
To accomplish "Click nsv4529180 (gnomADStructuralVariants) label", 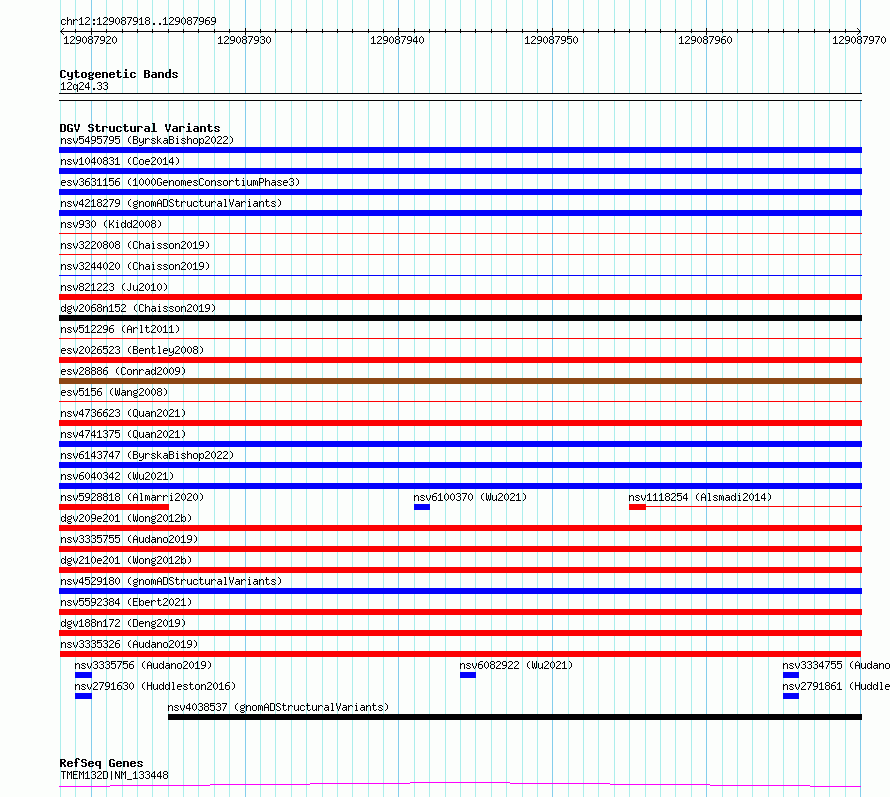I will pyautogui.click(x=171, y=581).
